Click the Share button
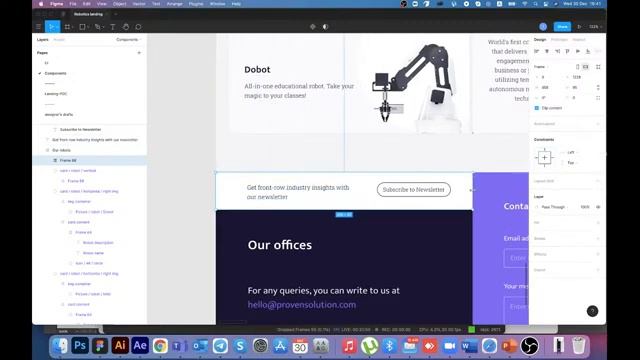Screen dimensions: 640x360 [x=562, y=27]
